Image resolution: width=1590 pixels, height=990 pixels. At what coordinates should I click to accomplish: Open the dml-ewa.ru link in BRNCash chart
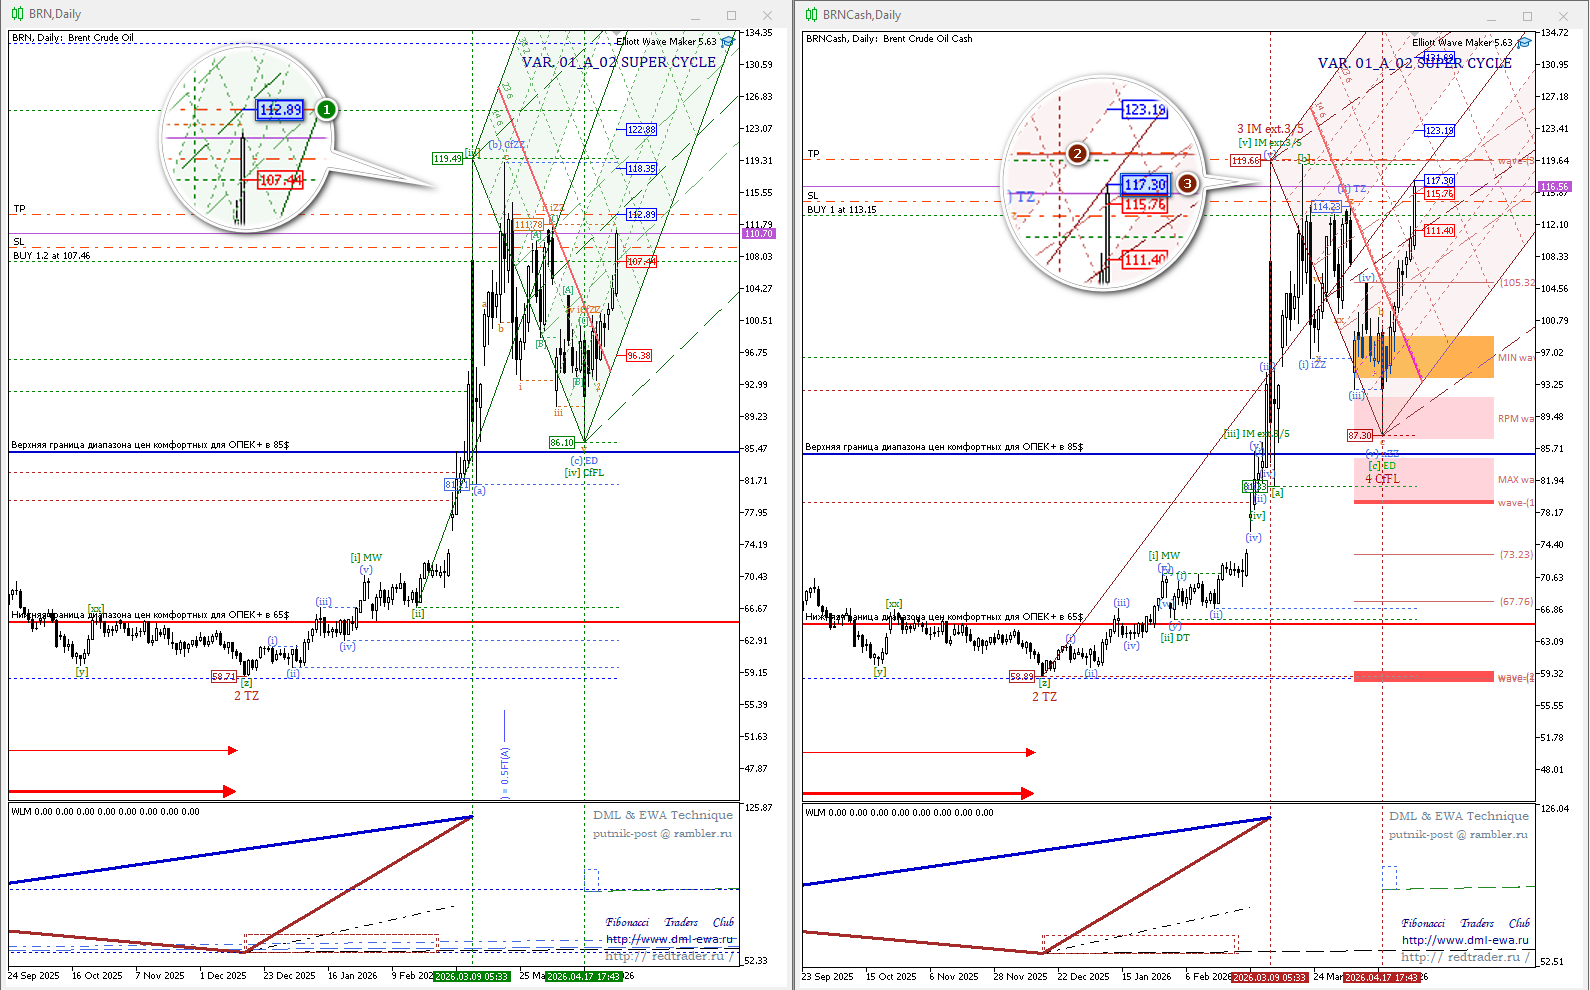point(1465,940)
